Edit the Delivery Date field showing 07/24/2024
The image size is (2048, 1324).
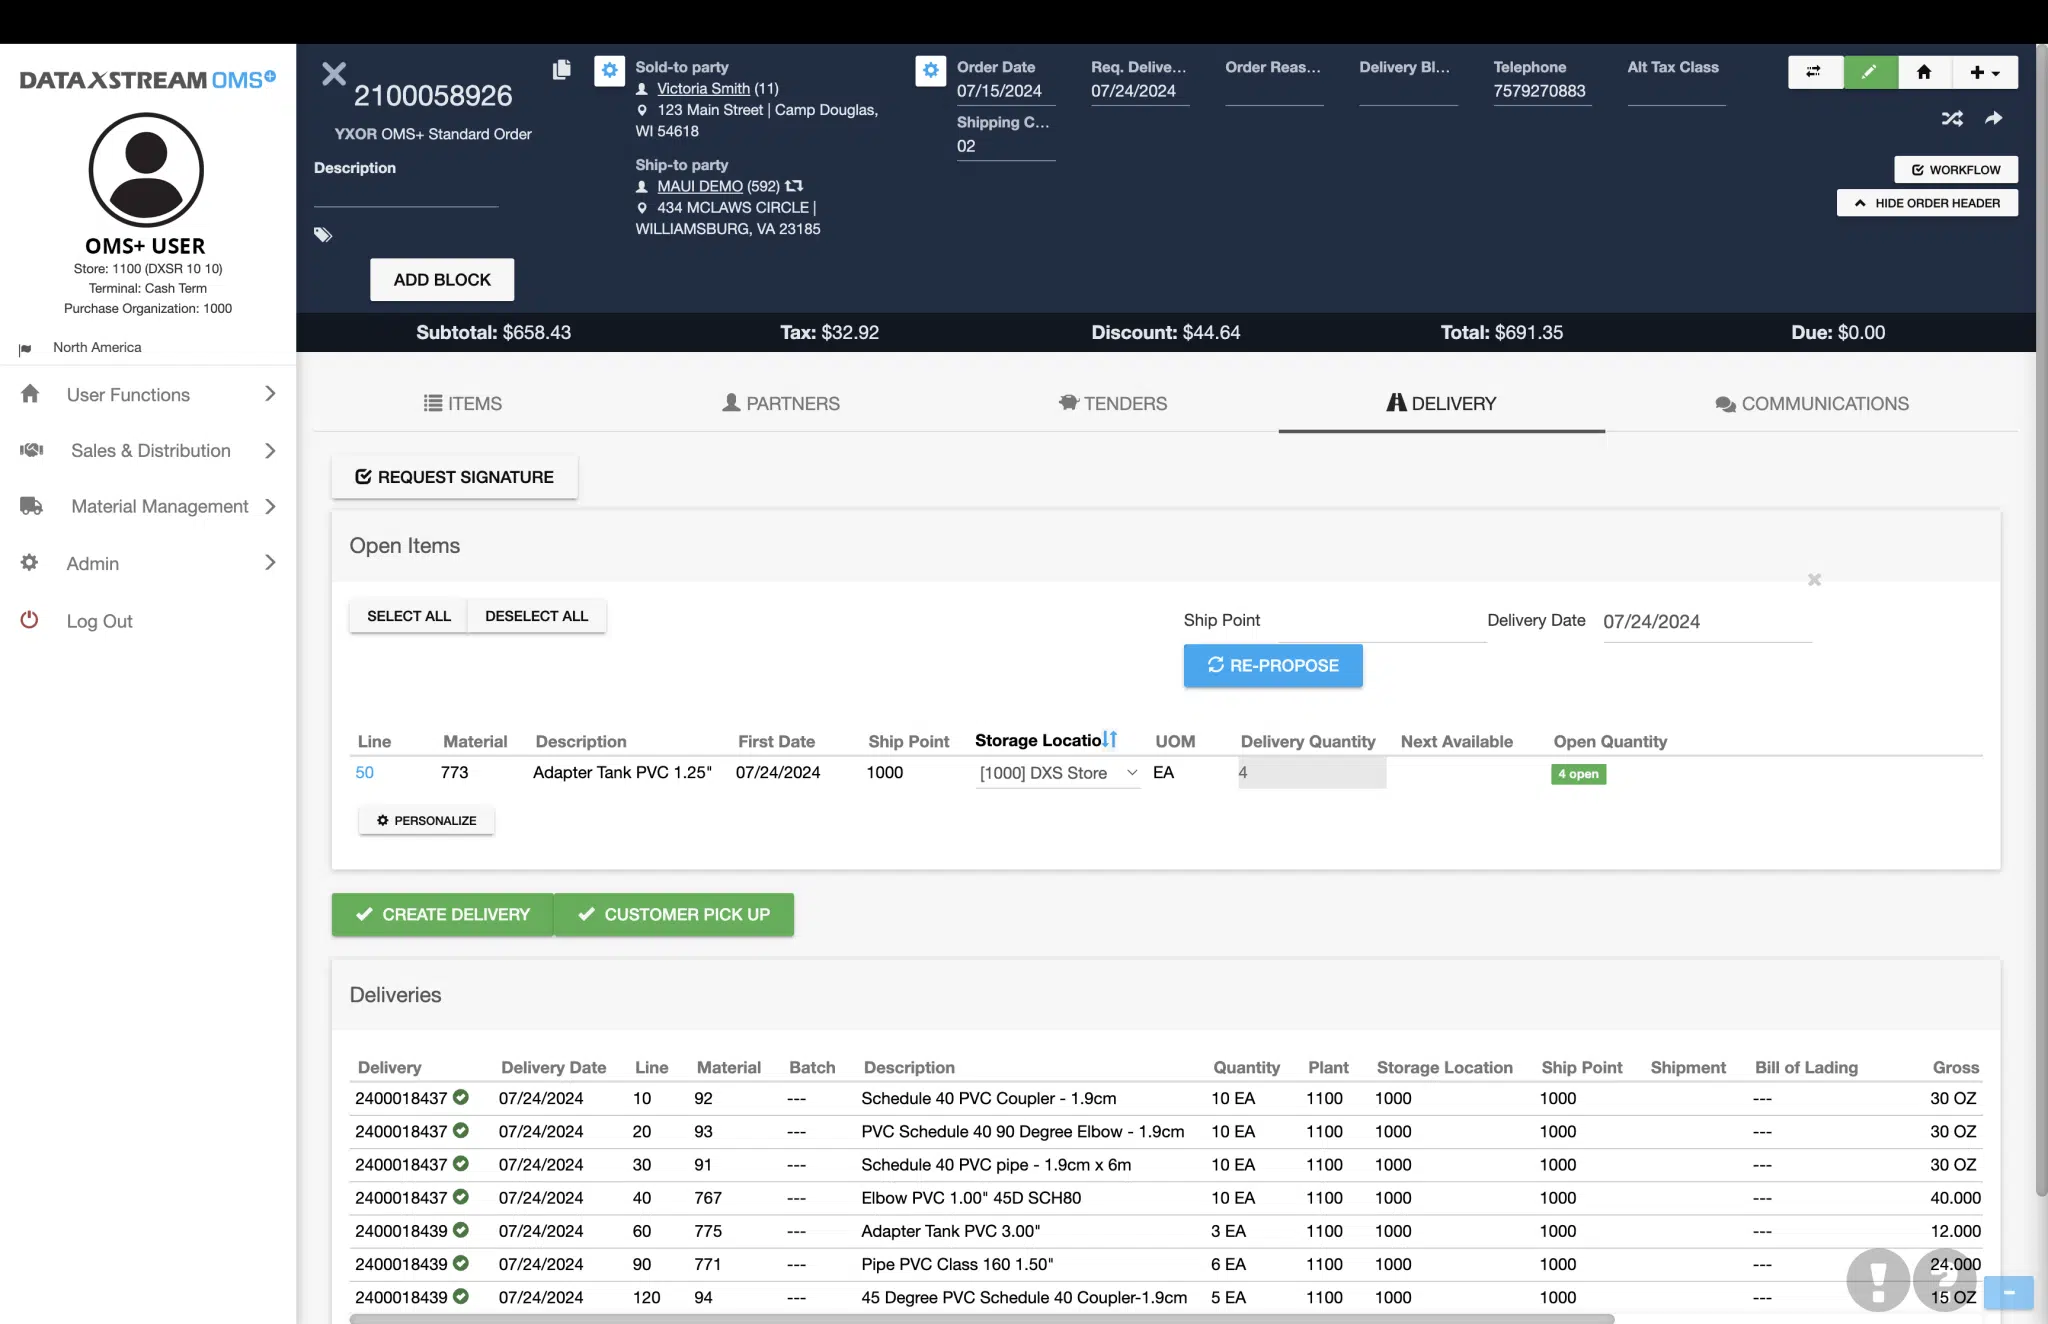pos(1653,621)
